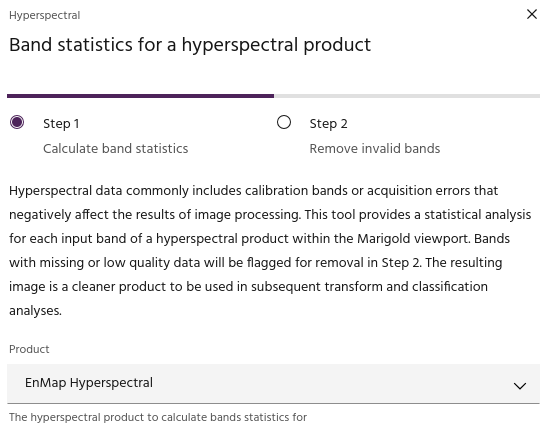This screenshot has width=543, height=435.
Task: Click the Calculate band statistics subtitle
Action: [116, 149]
